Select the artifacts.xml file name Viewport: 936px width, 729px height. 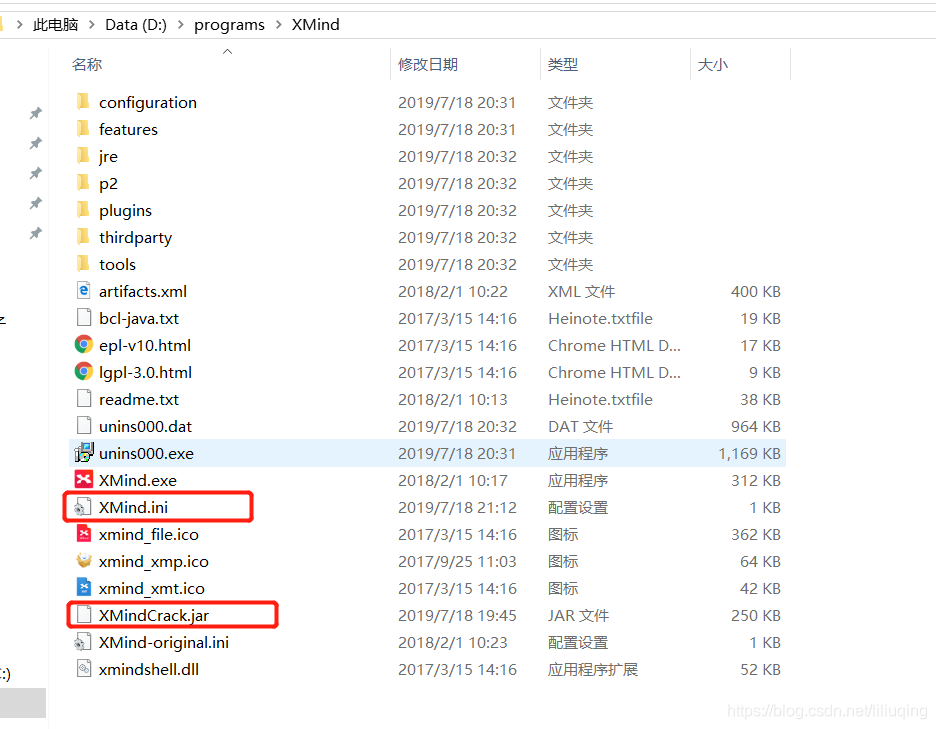coord(143,291)
